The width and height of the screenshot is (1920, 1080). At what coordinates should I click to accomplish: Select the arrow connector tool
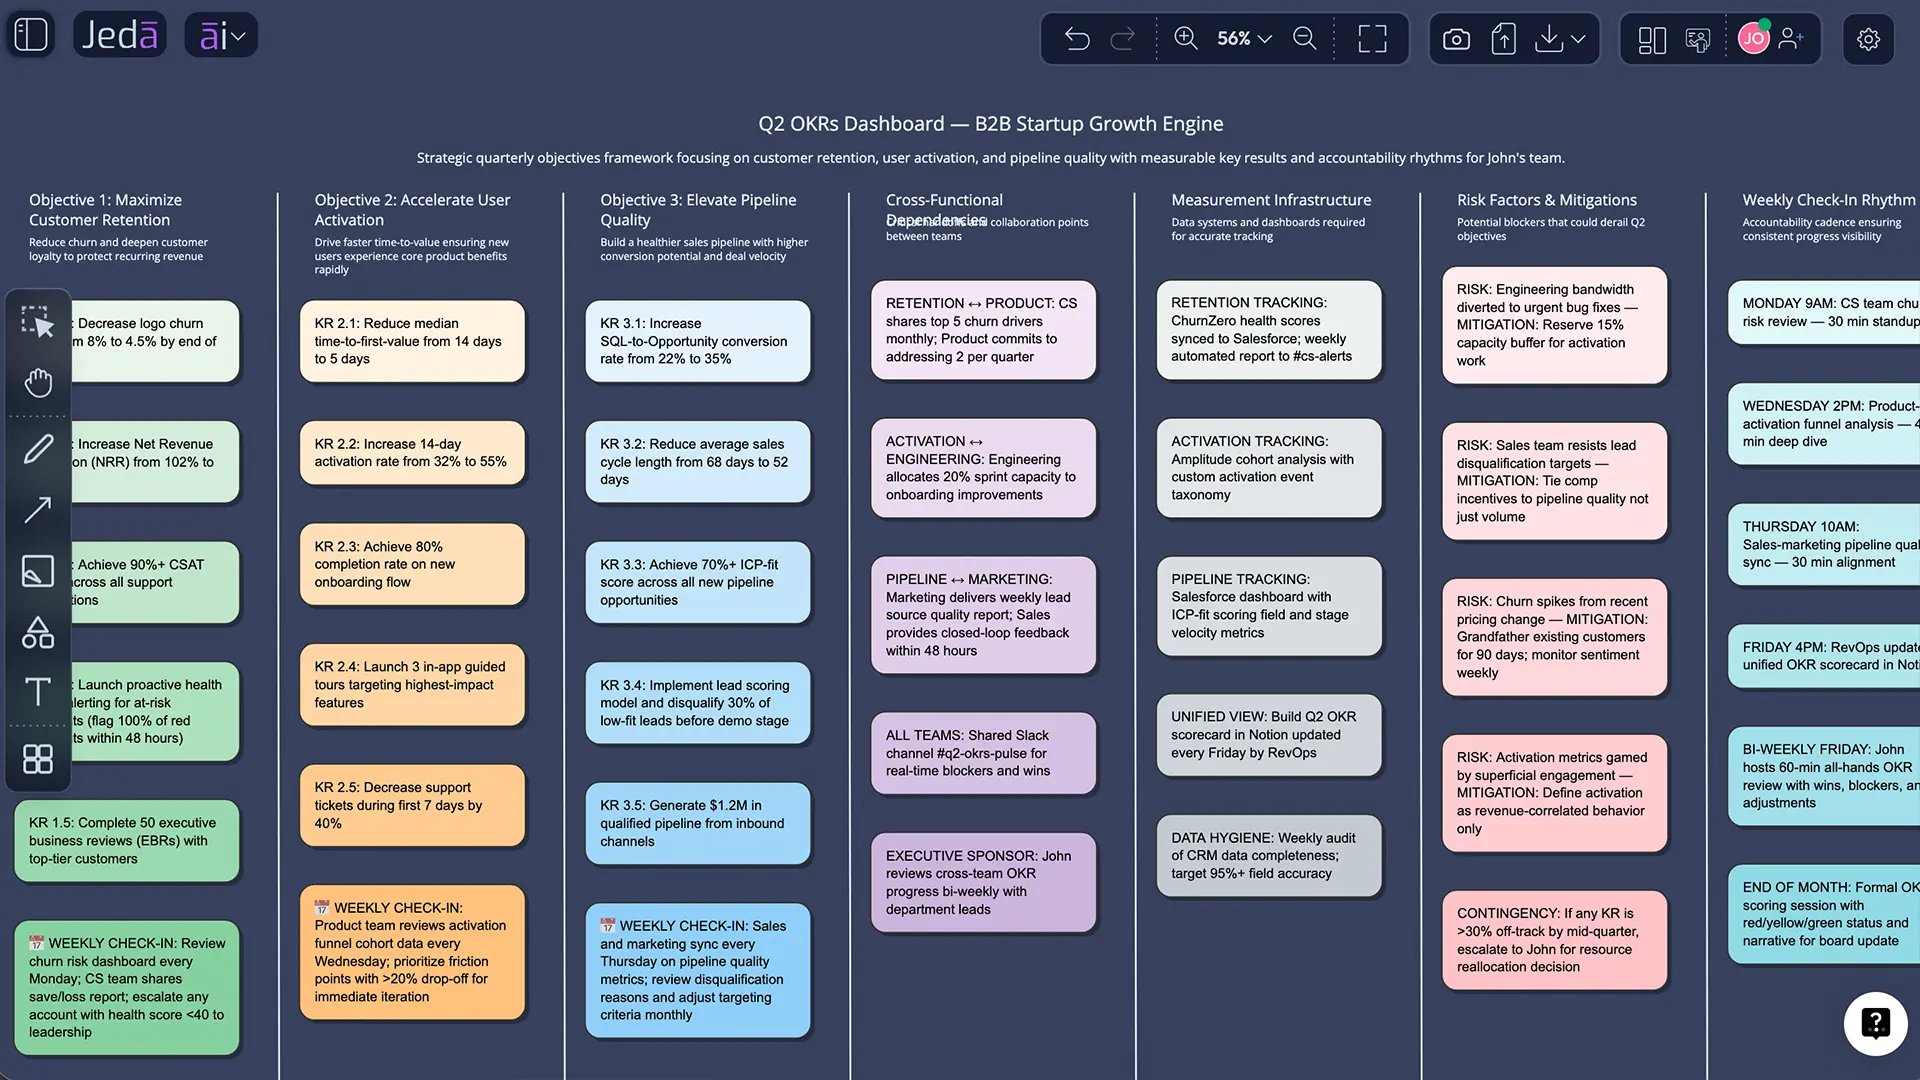point(38,510)
